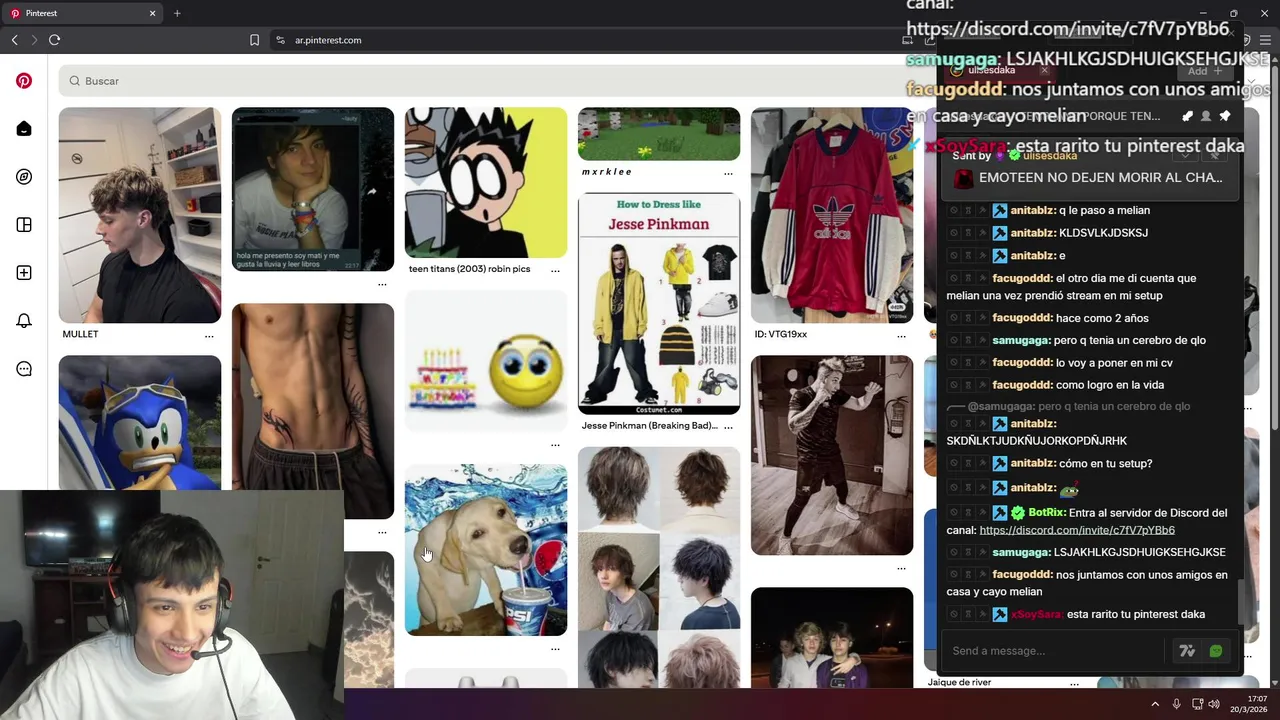The width and height of the screenshot is (1280, 720).
Task: Open the browser hamburger menu
Action: [x=1265, y=40]
